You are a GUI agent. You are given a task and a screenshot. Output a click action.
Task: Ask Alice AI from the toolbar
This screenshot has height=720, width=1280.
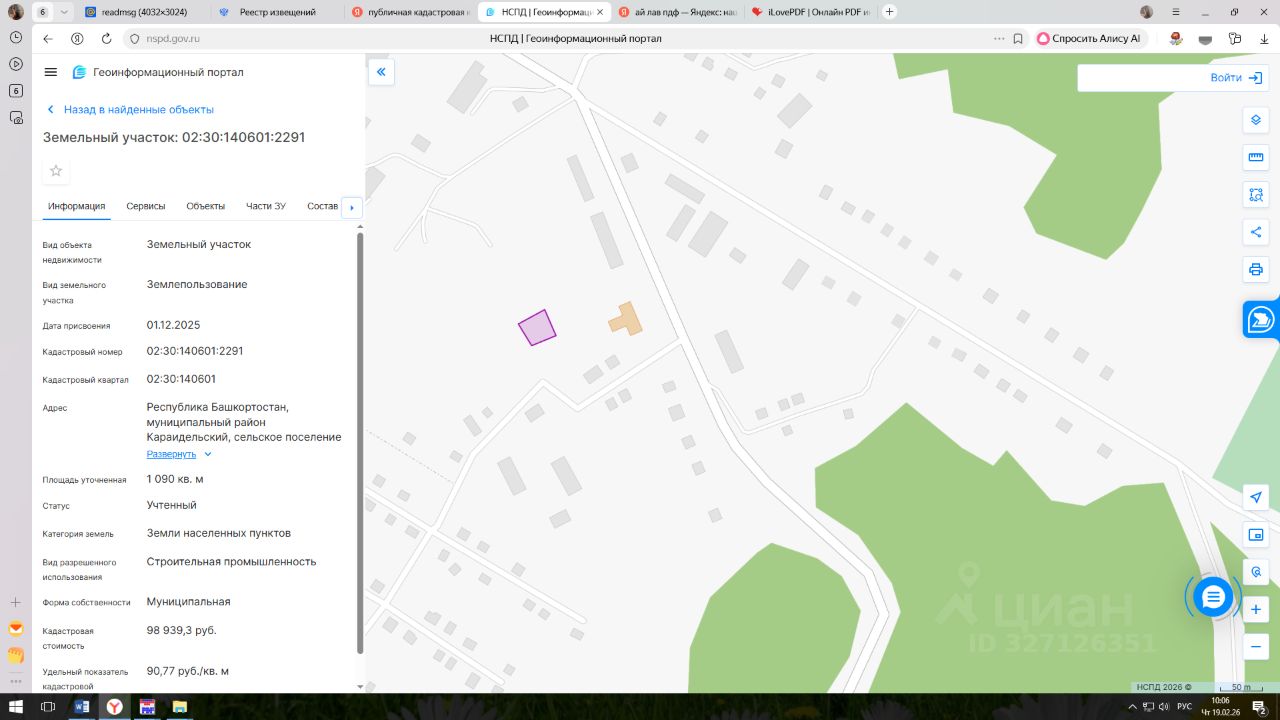pyautogui.click(x=1089, y=39)
